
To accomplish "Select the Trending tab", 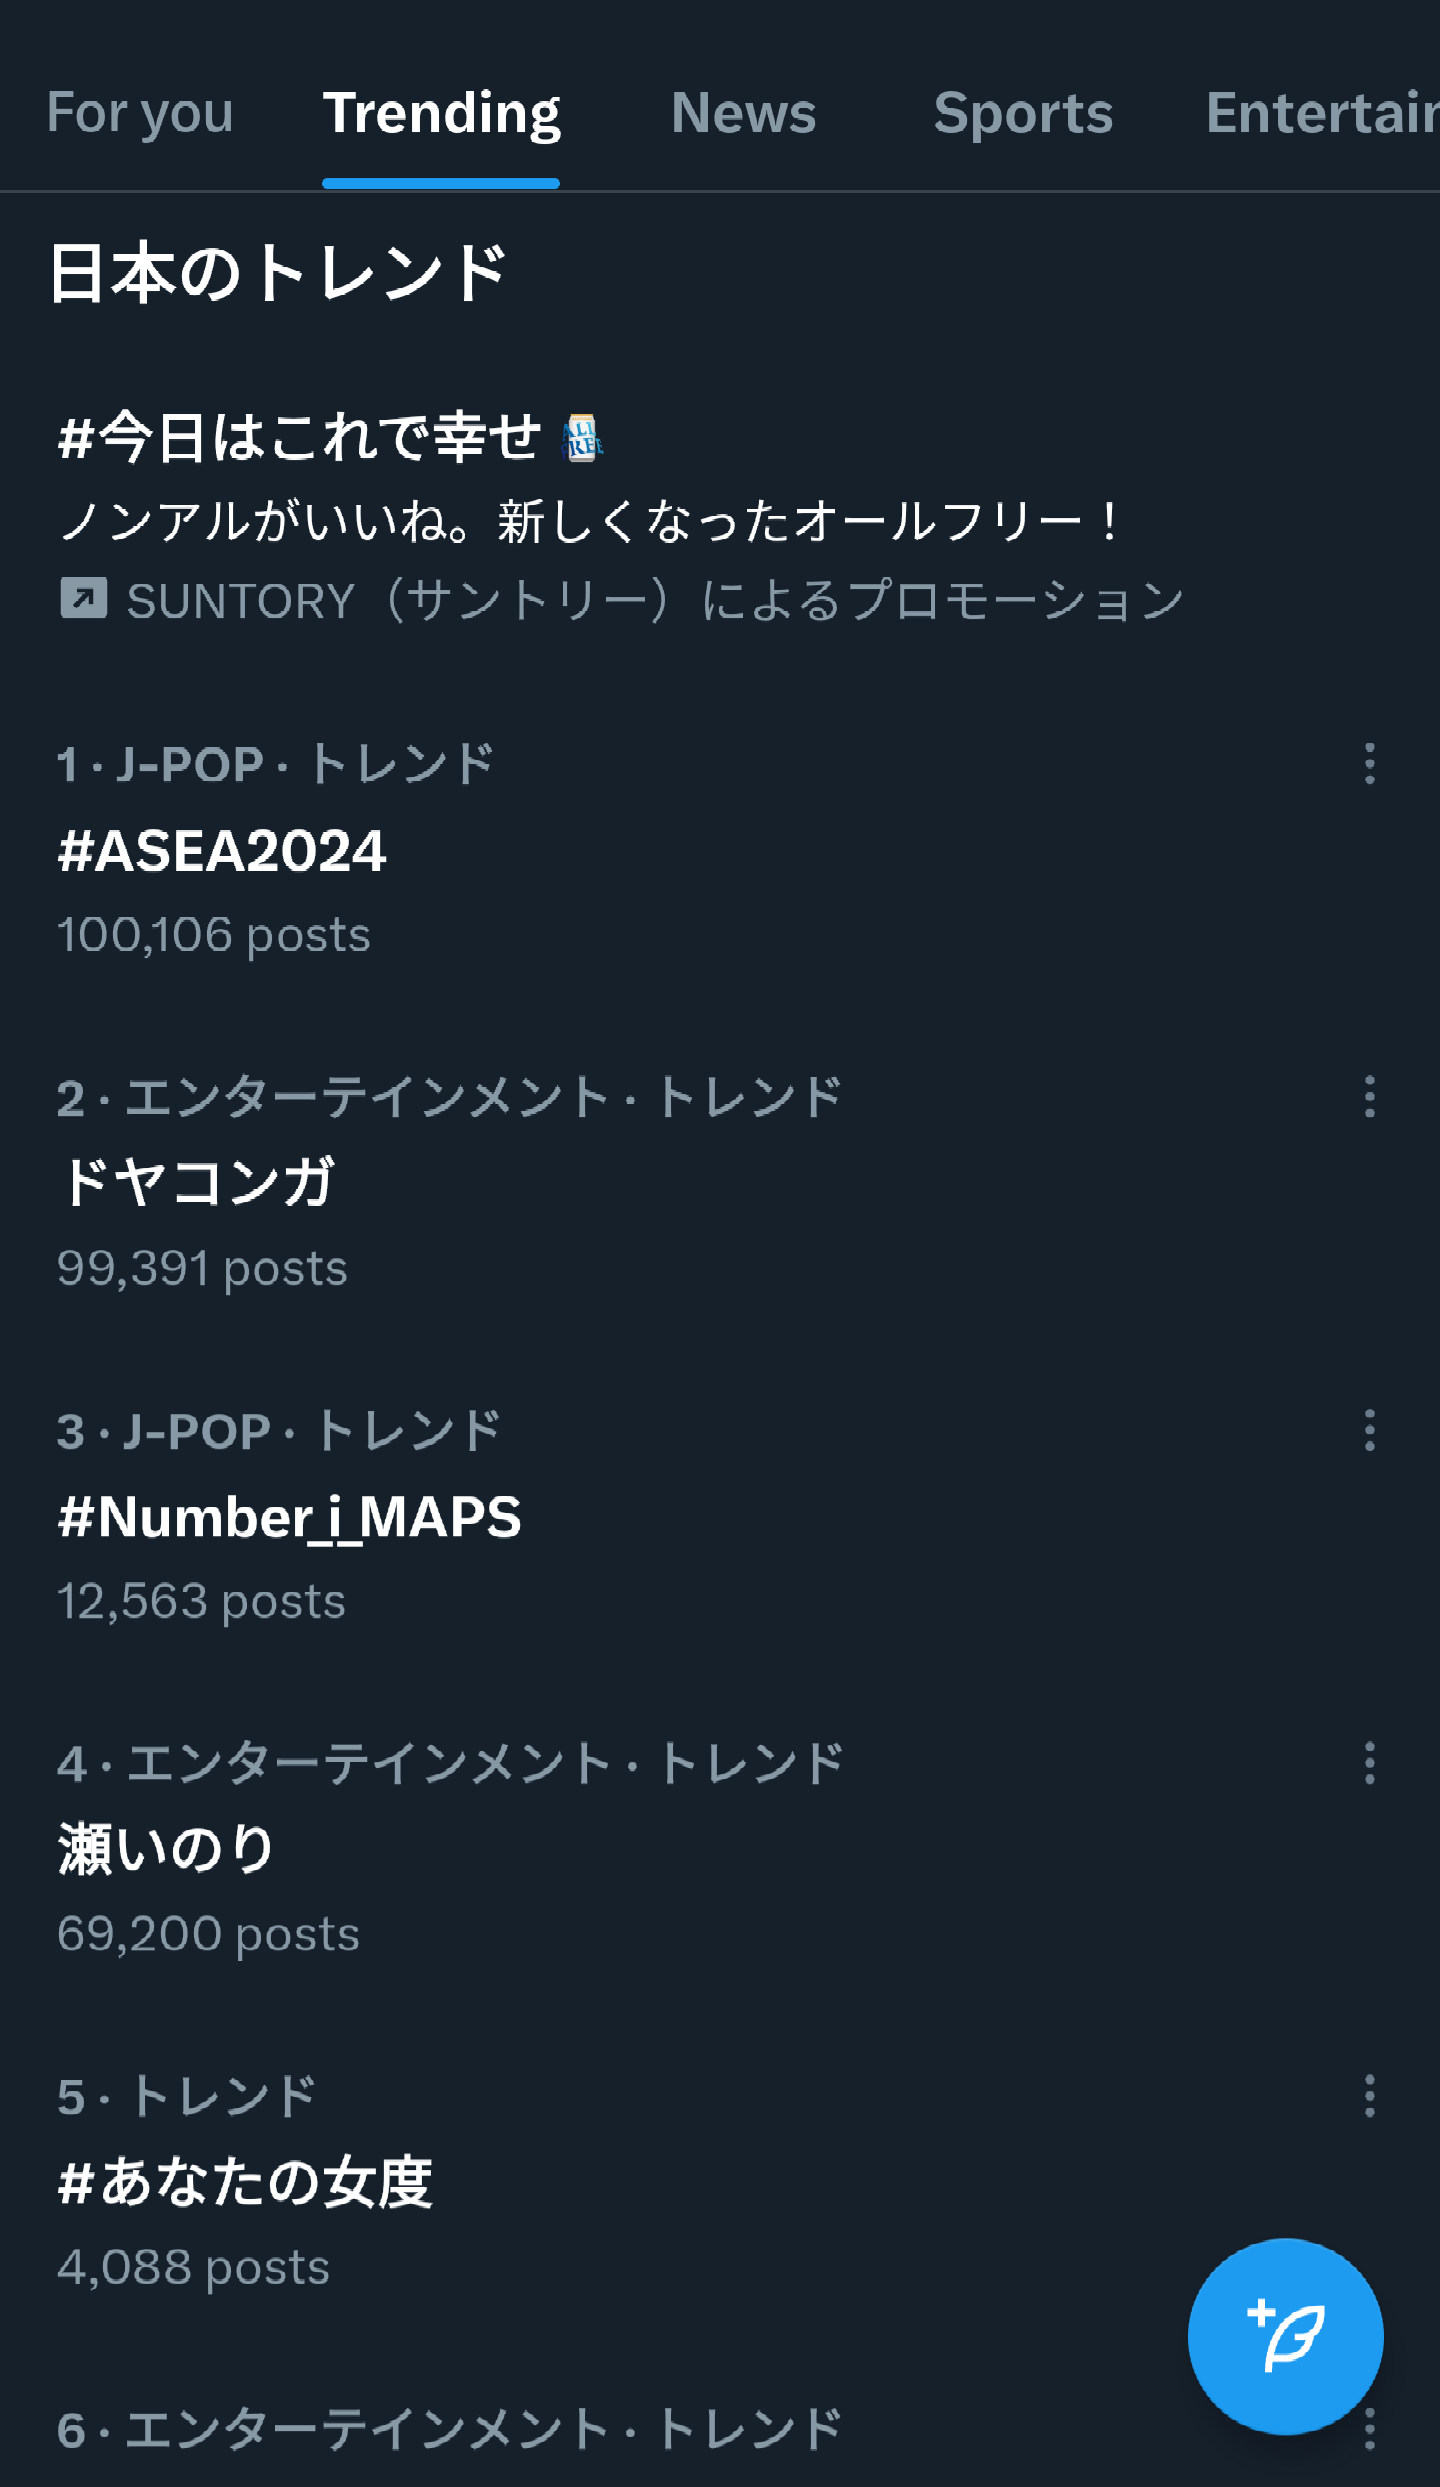I will pos(441,112).
